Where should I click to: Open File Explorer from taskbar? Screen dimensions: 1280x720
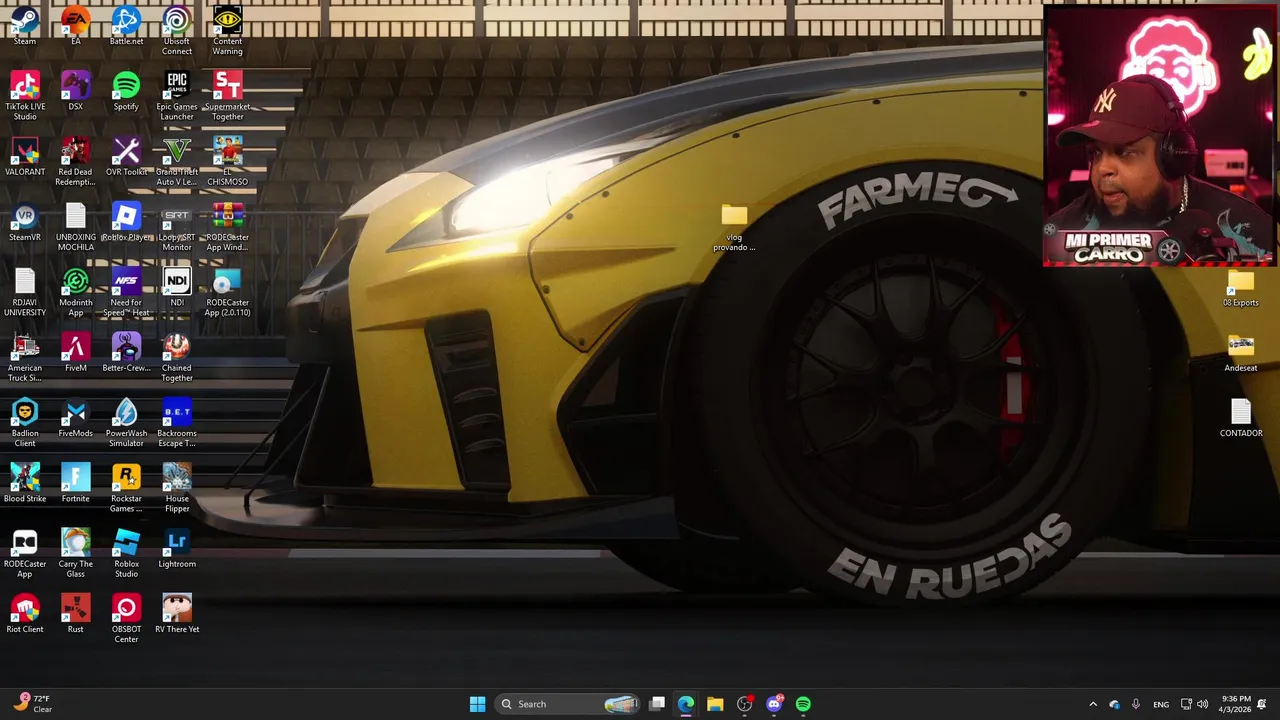(715, 704)
